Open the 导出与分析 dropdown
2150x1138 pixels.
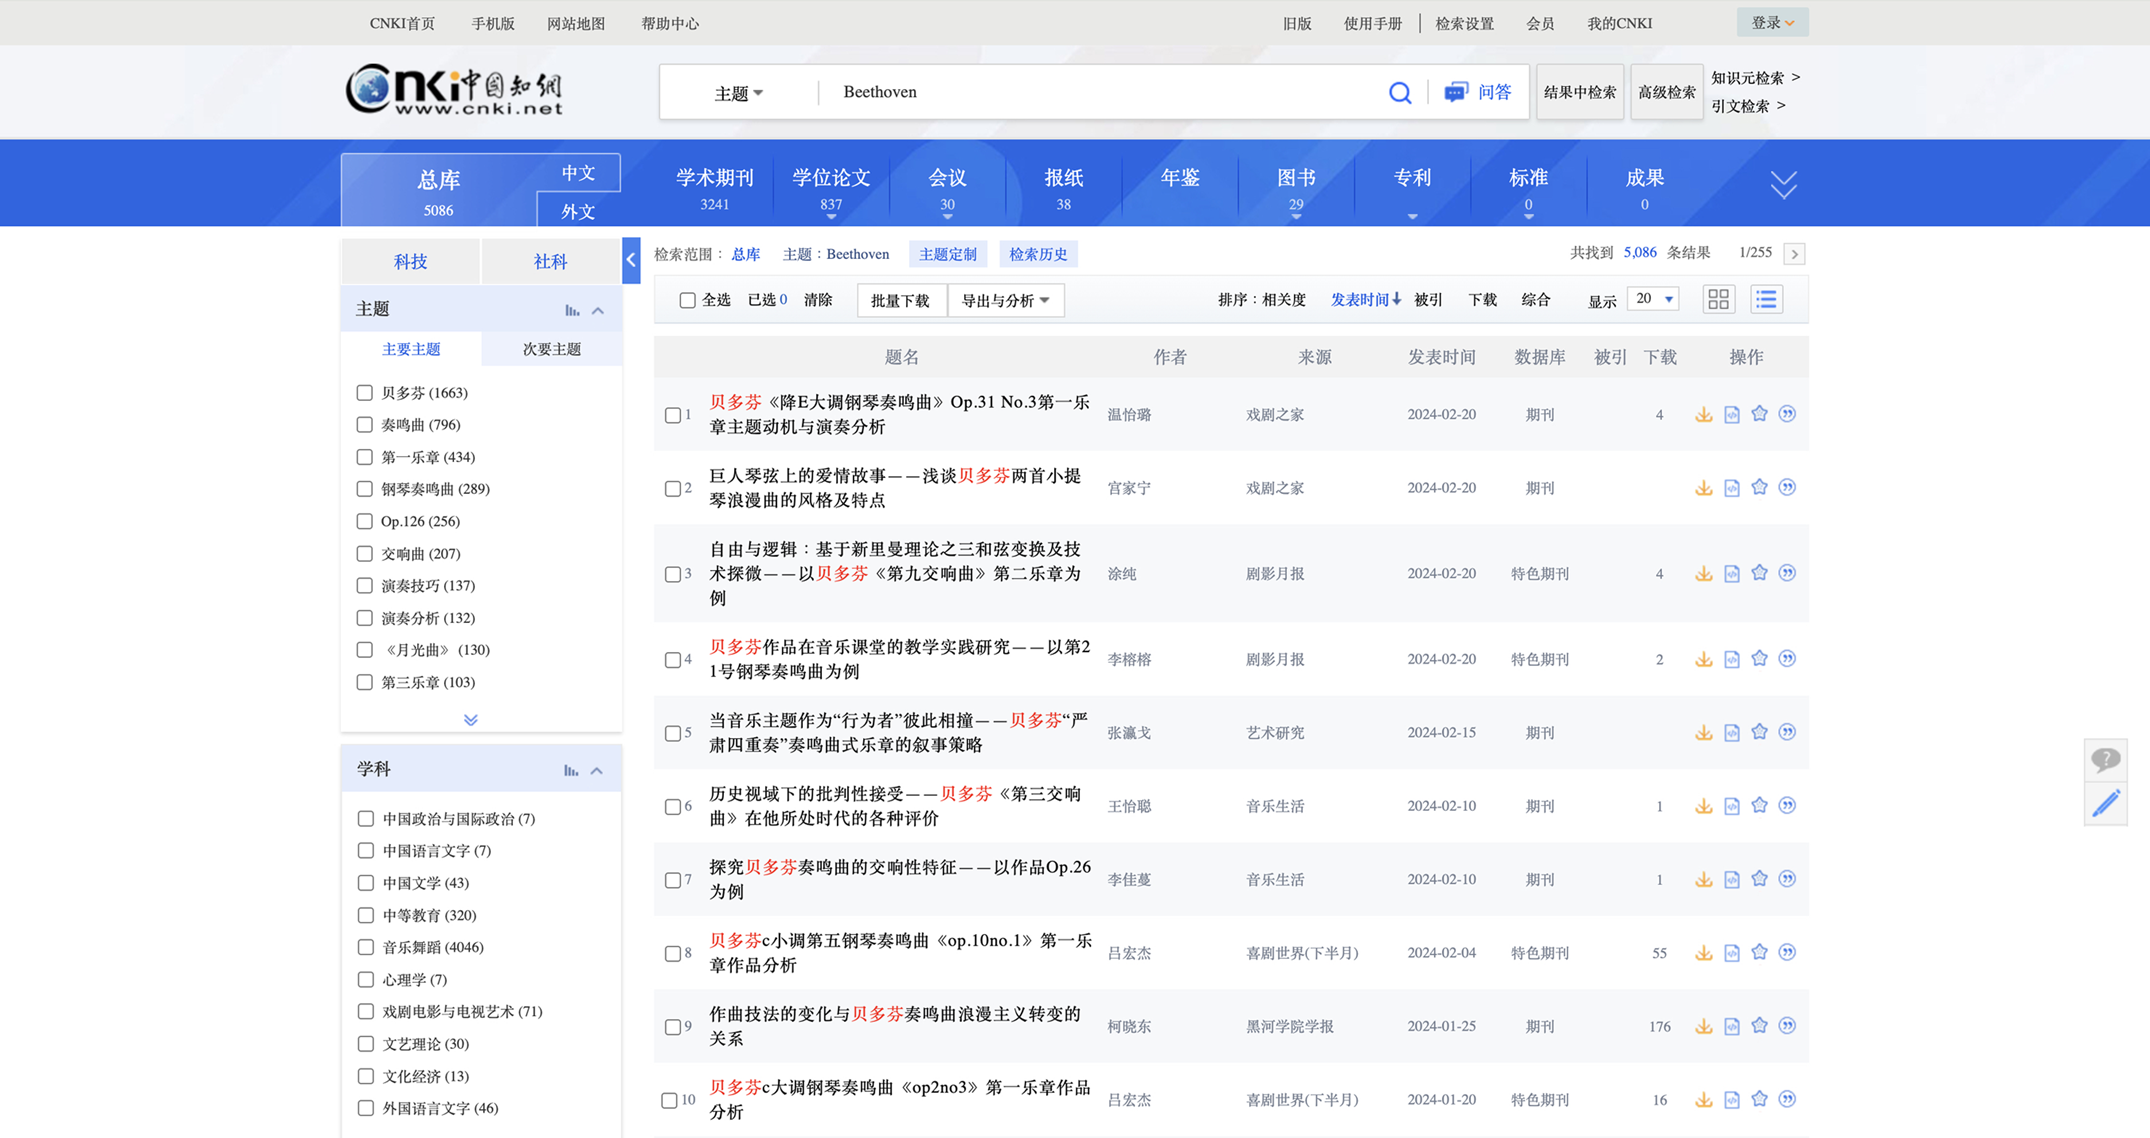1005,300
